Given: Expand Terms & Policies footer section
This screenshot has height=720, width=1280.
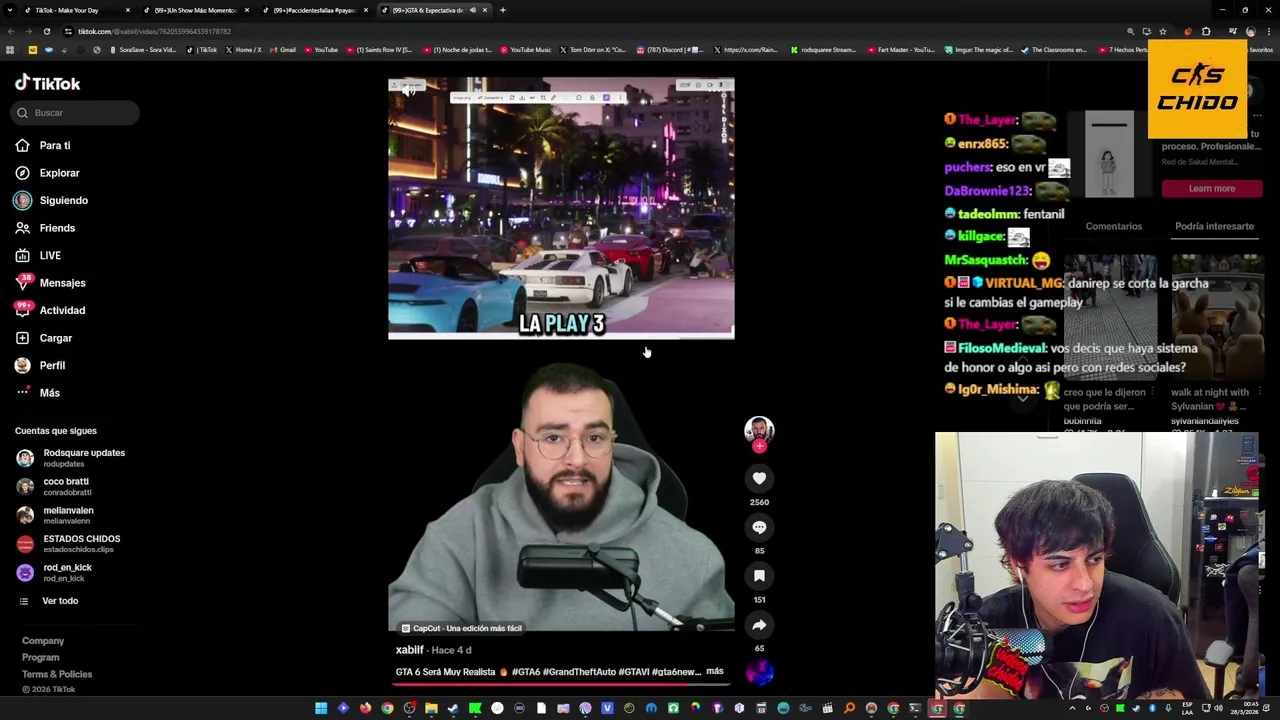Looking at the screenshot, I should [57, 675].
